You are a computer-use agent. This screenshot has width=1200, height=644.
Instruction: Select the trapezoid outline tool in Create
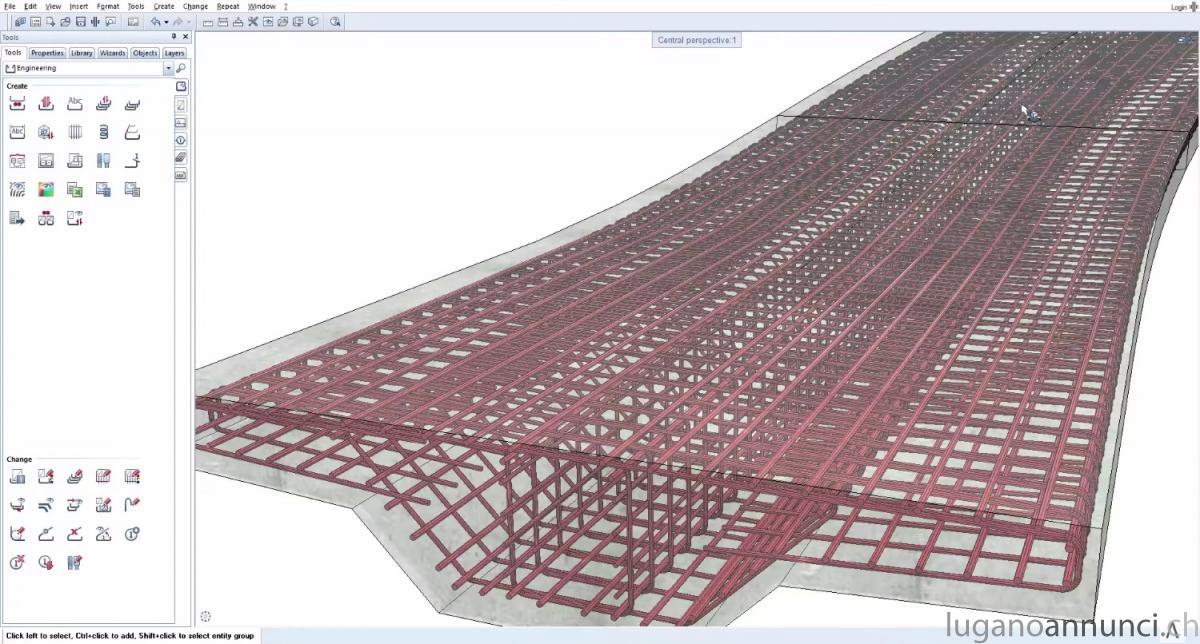click(132, 132)
